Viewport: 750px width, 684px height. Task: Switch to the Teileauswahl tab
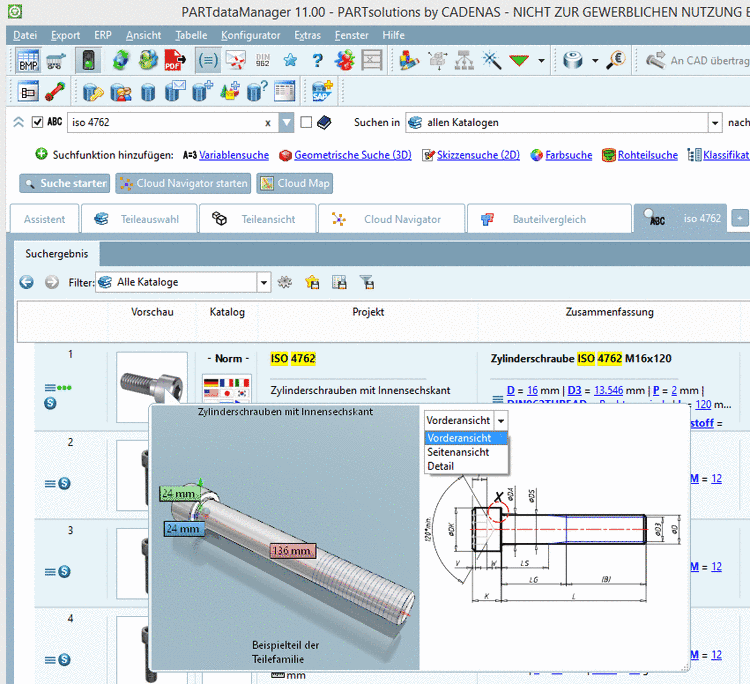point(135,219)
